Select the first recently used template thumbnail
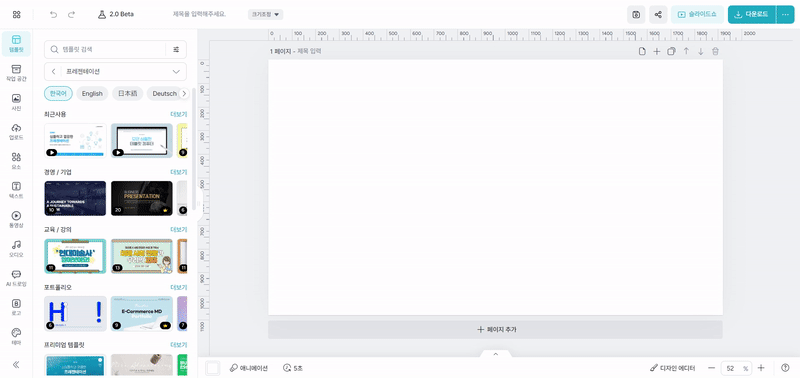This screenshot has width=800, height=378. pyautogui.click(x=76, y=140)
